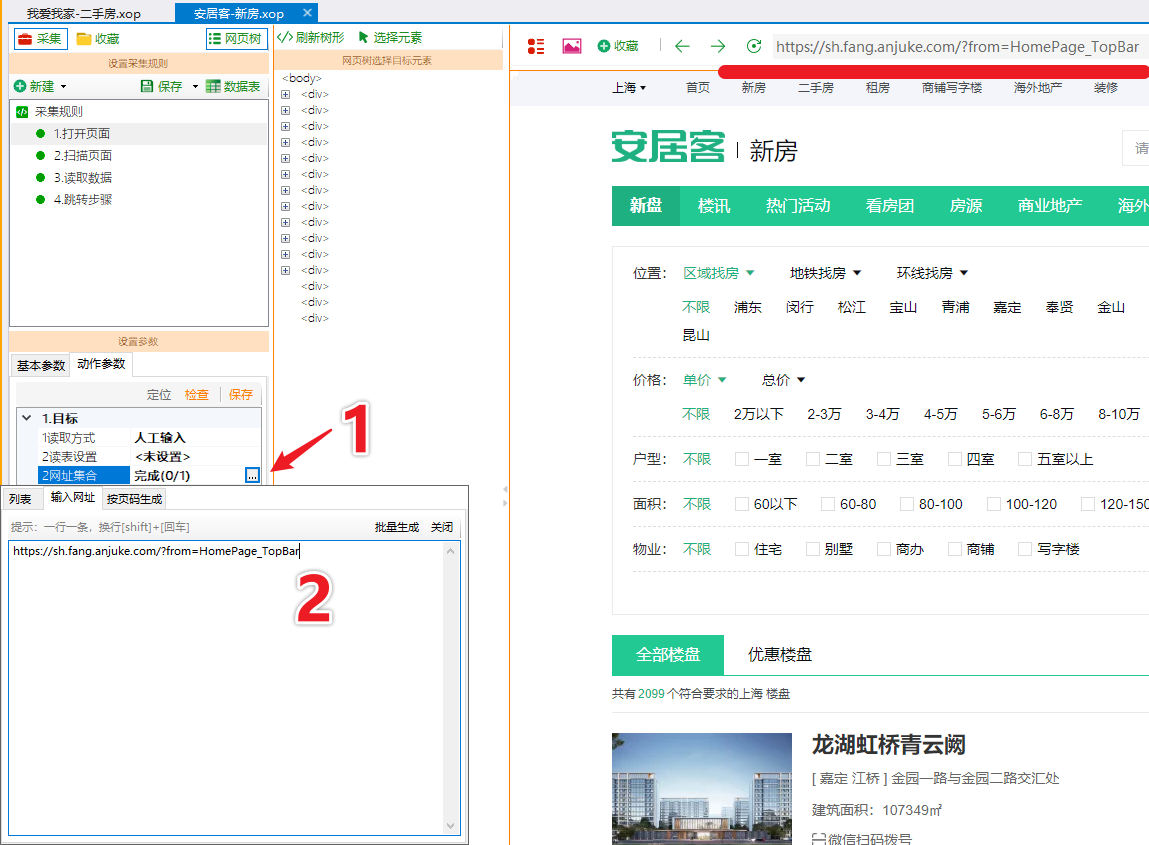
Task: Click the 定位 link
Action: [x=159, y=394]
